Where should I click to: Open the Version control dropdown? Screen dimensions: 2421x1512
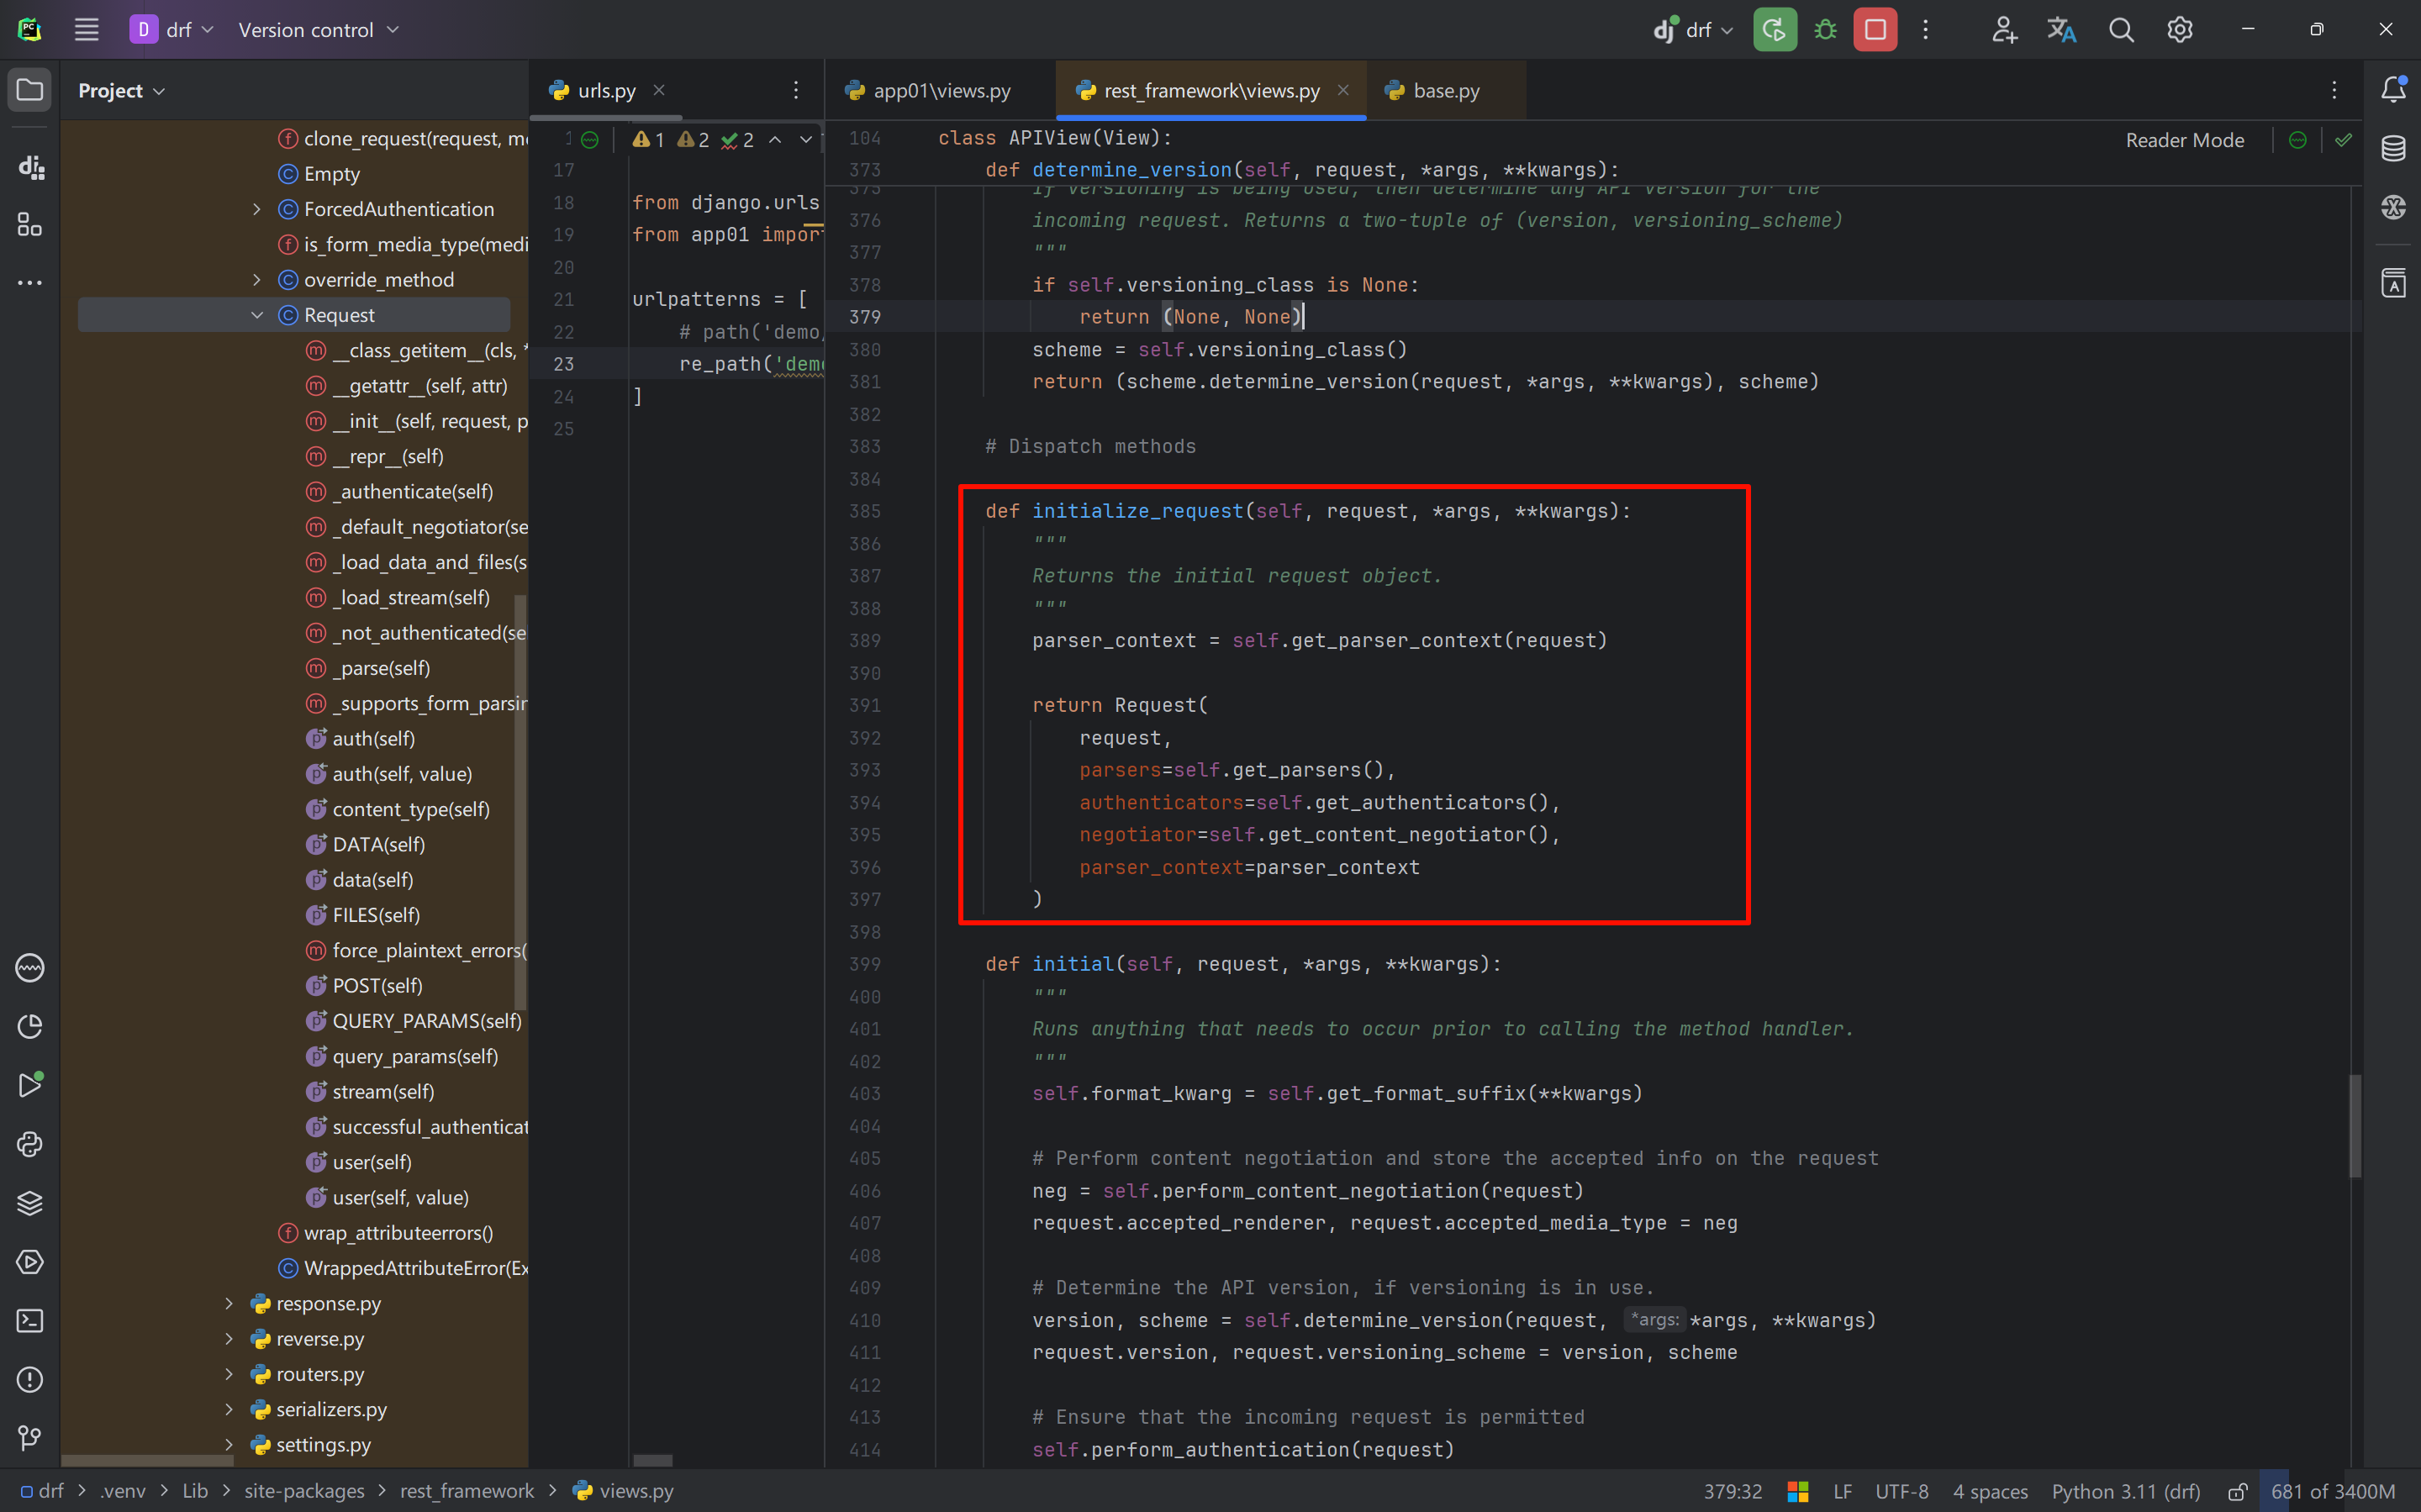click(x=318, y=30)
